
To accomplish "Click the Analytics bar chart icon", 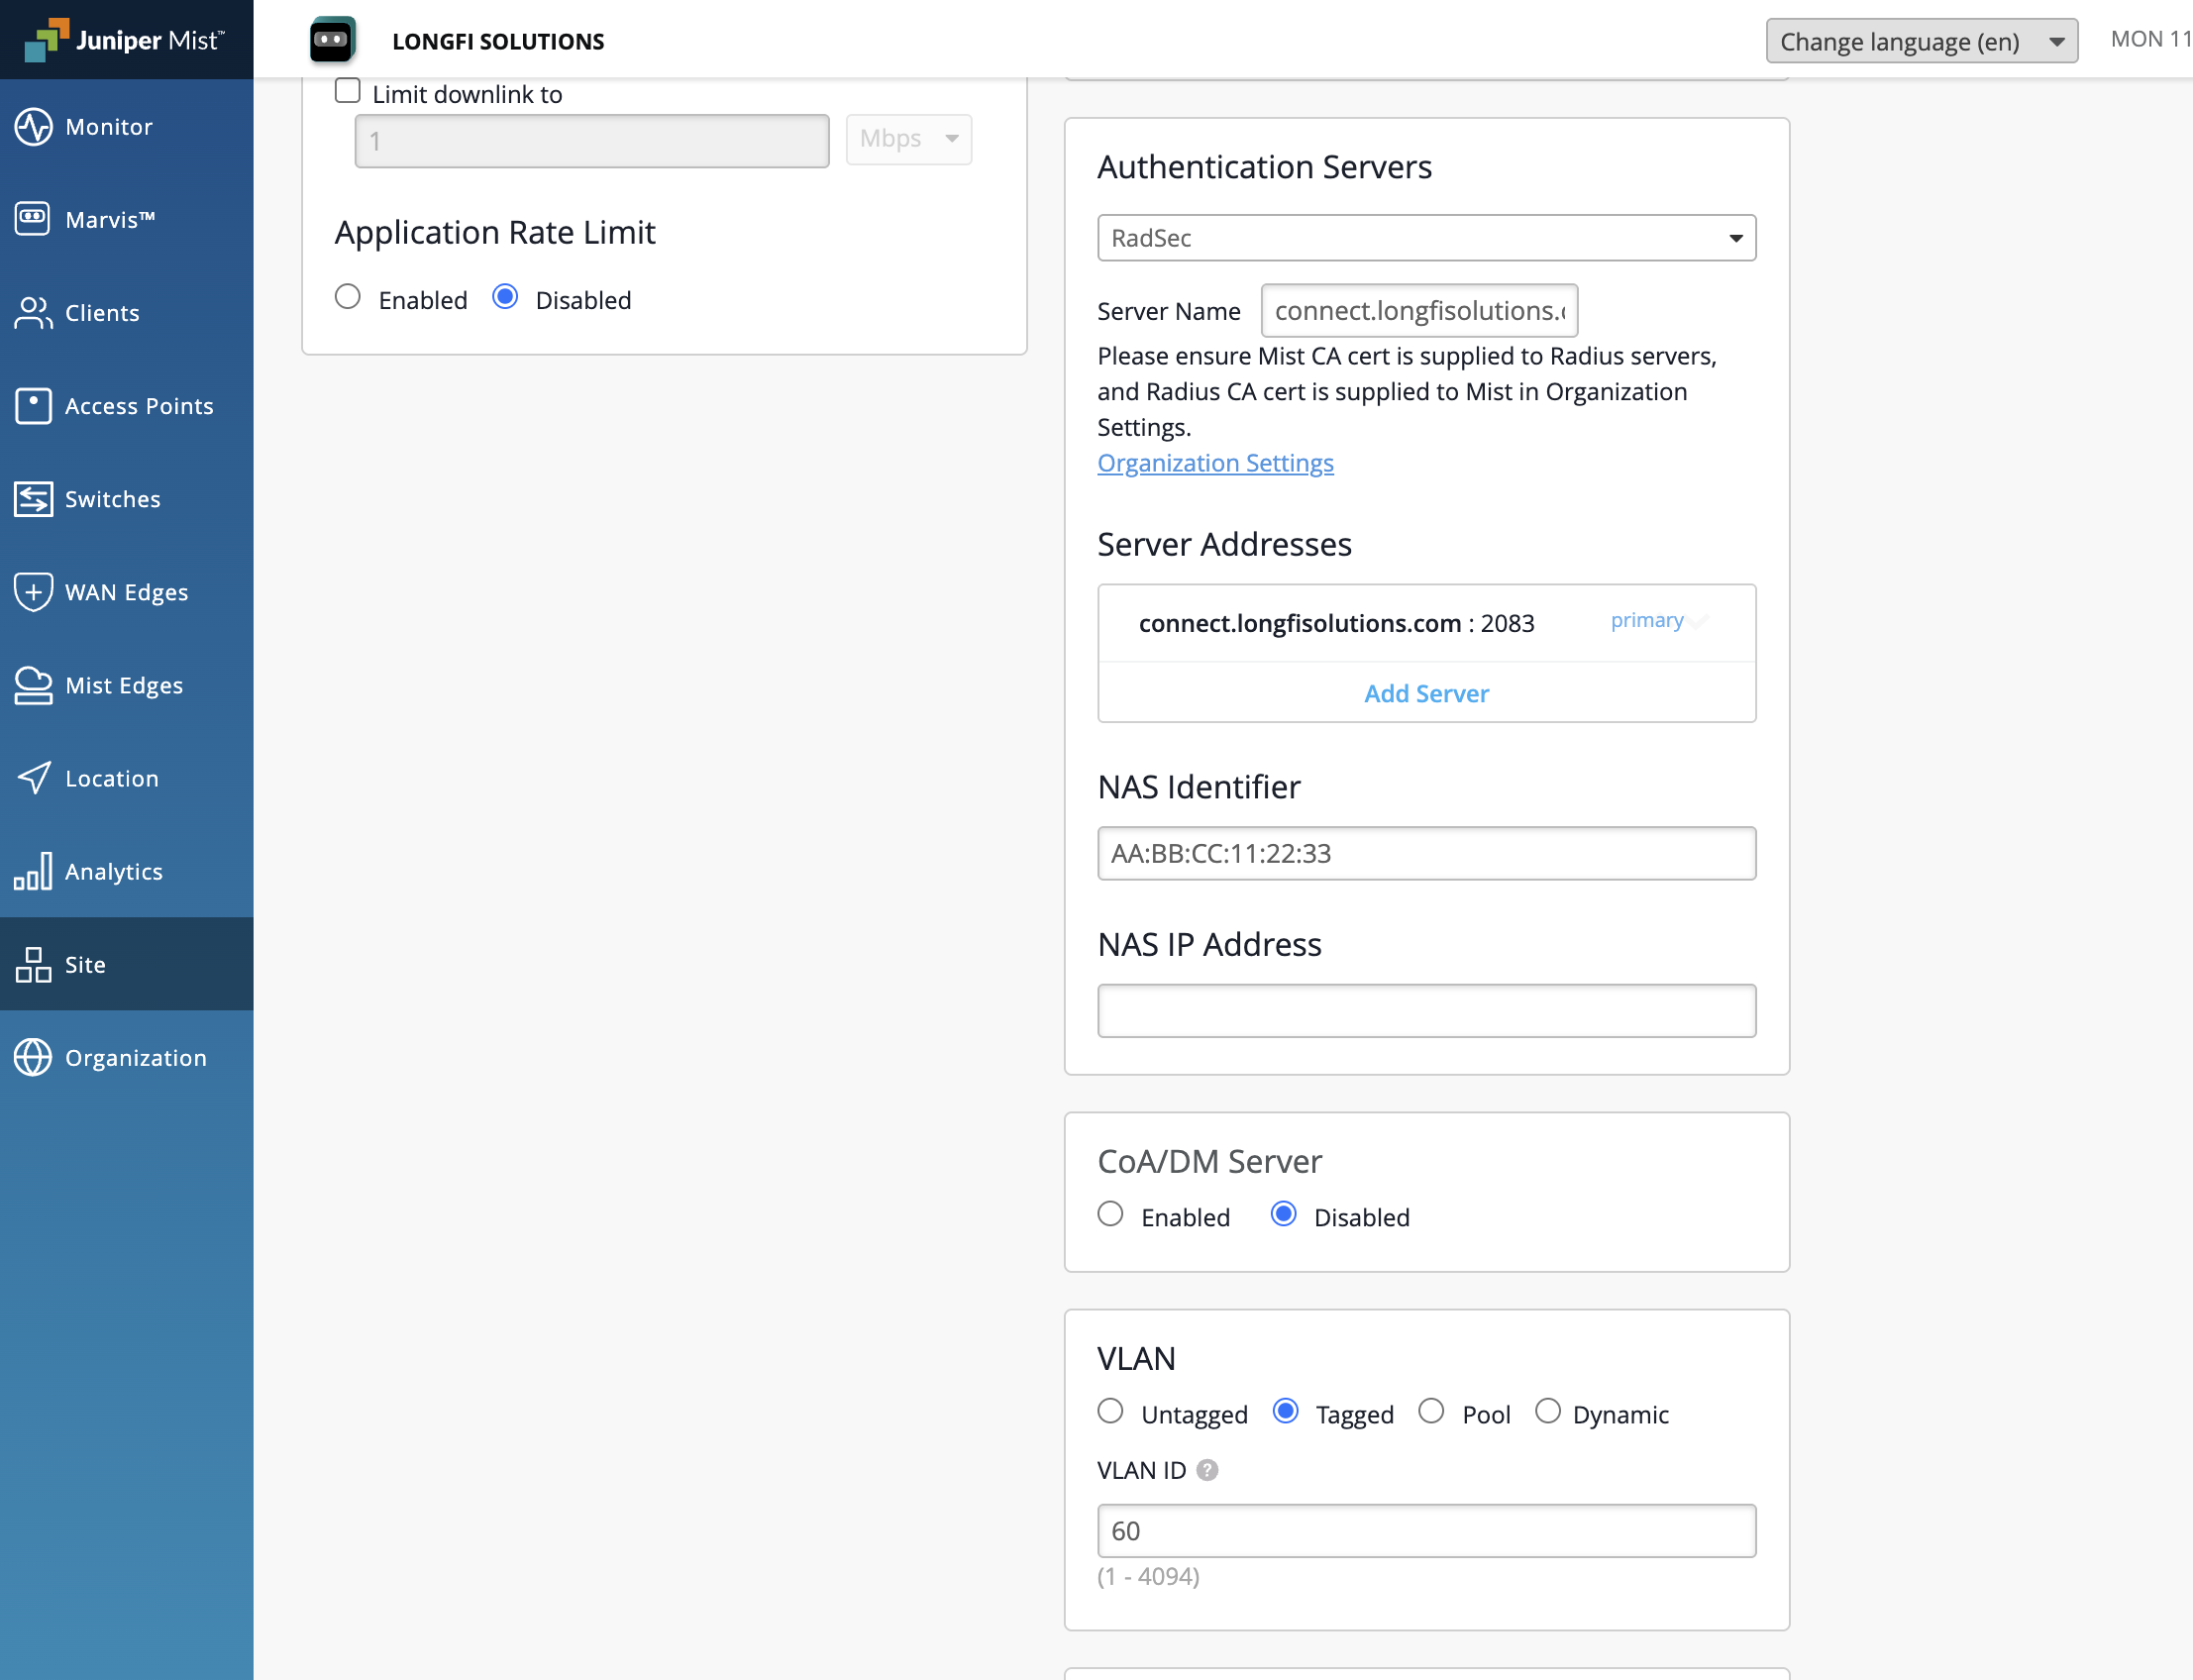I will click(x=33, y=871).
